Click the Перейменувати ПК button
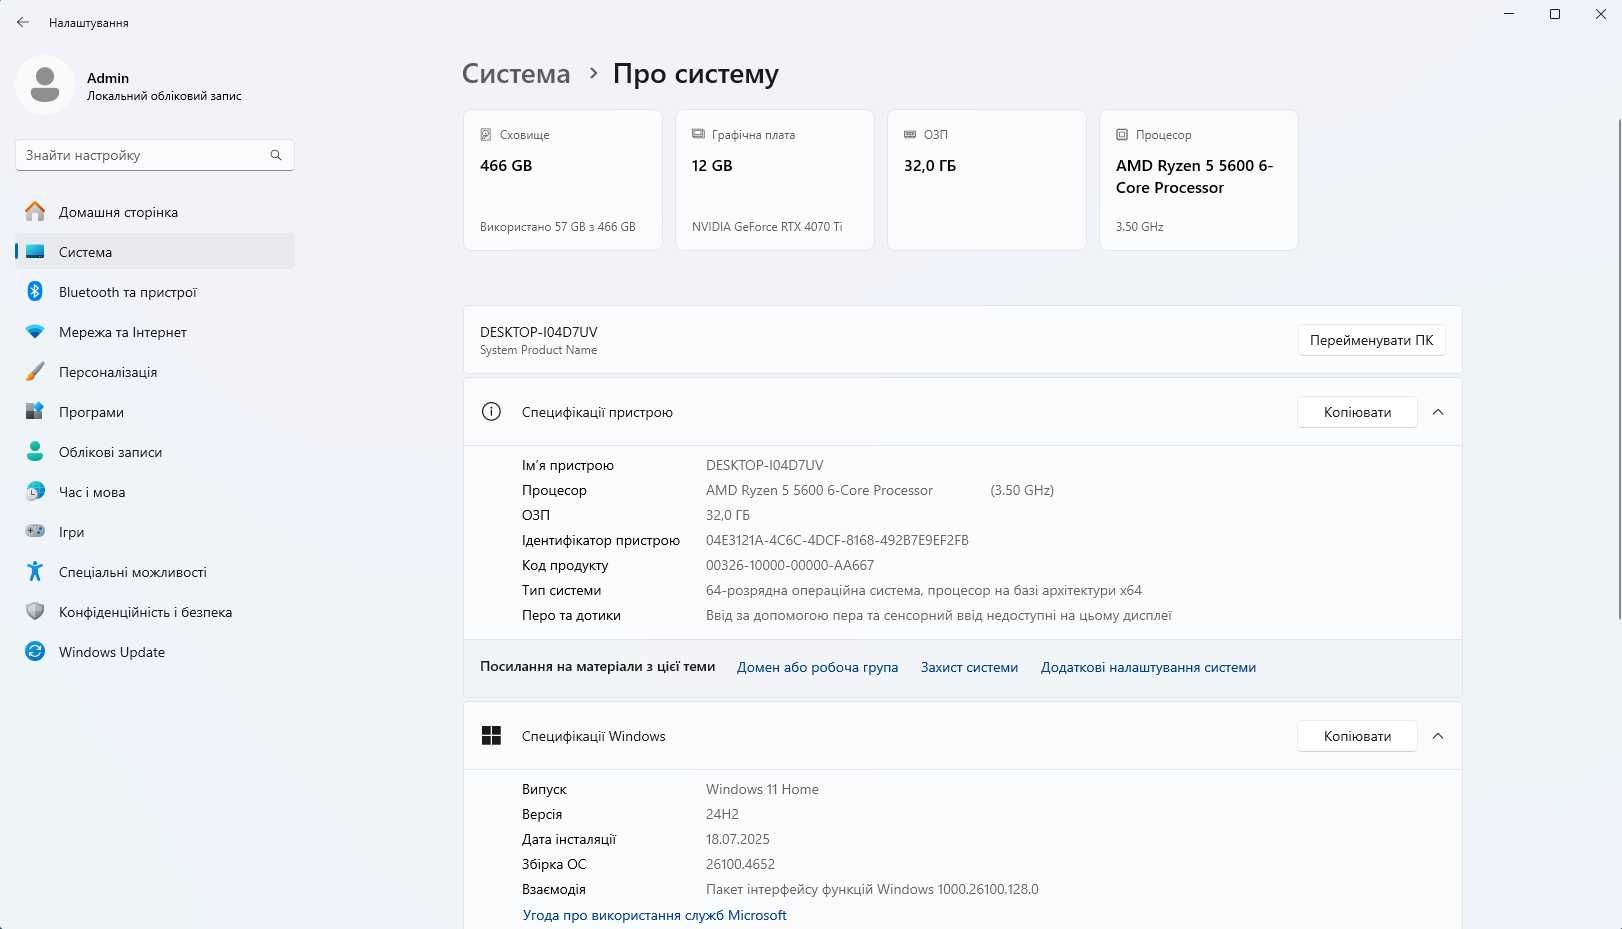Viewport: 1622px width, 929px height. click(1371, 340)
